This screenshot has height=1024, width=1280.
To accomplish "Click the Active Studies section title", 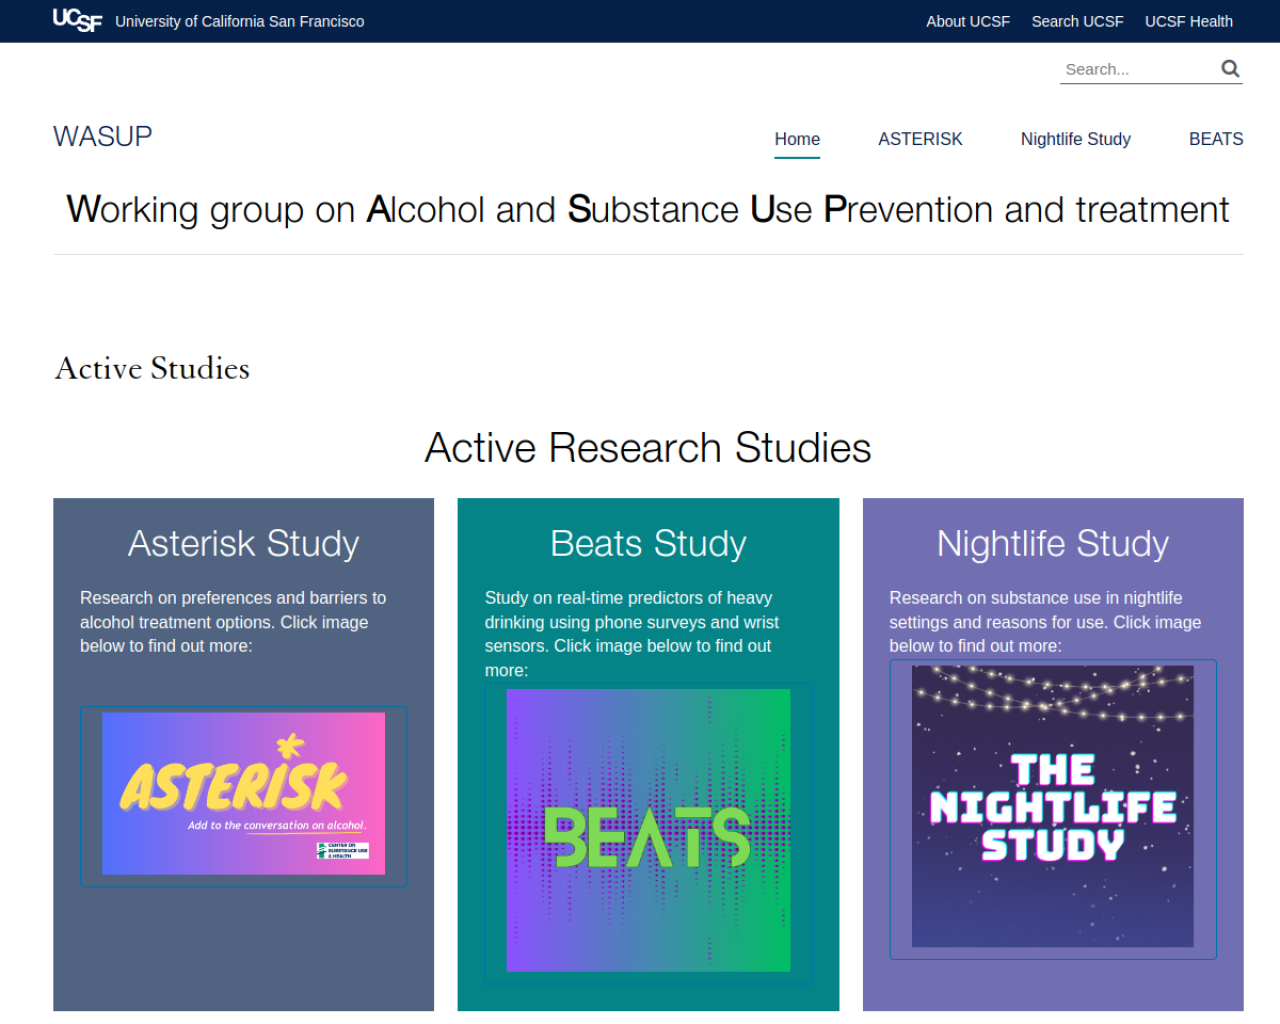I will tap(152, 368).
